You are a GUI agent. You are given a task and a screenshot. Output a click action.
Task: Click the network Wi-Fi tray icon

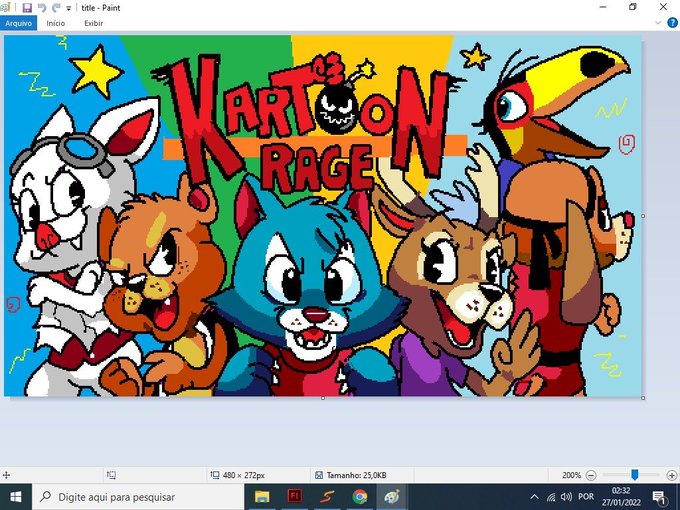click(551, 497)
